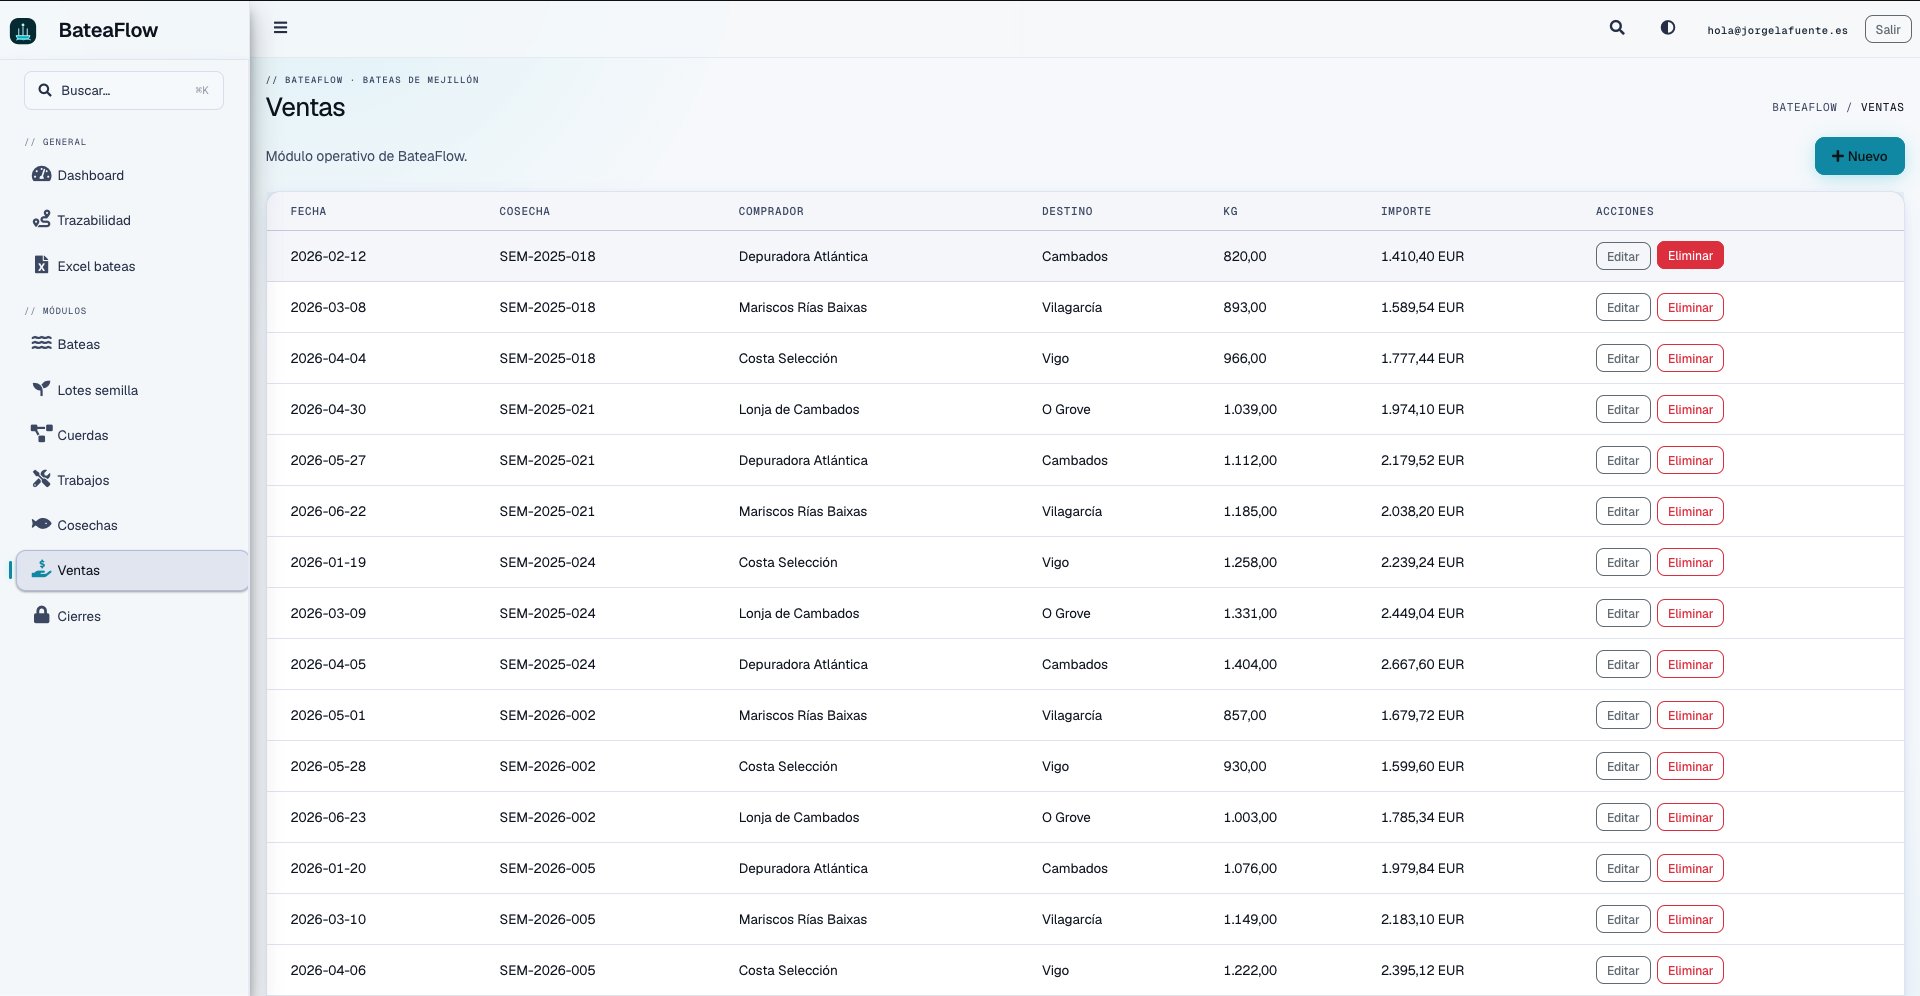Click the Excel bateas file icon

(41, 265)
